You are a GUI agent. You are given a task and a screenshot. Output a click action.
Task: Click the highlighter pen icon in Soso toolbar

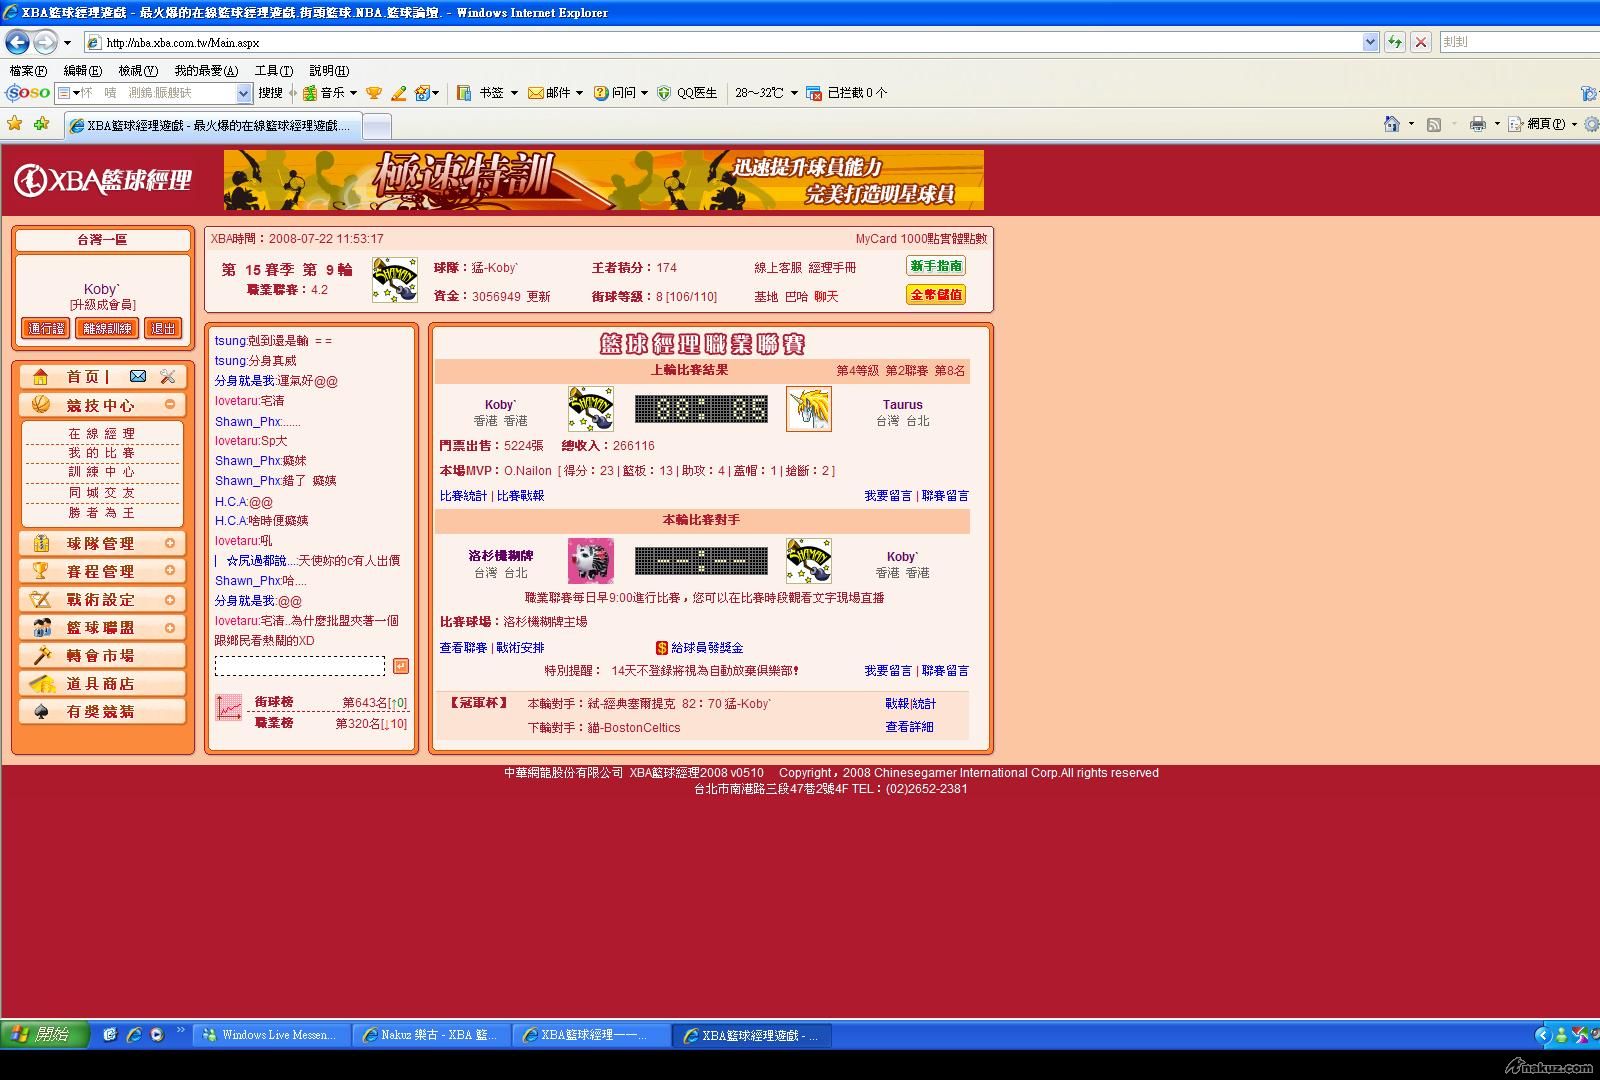point(398,93)
